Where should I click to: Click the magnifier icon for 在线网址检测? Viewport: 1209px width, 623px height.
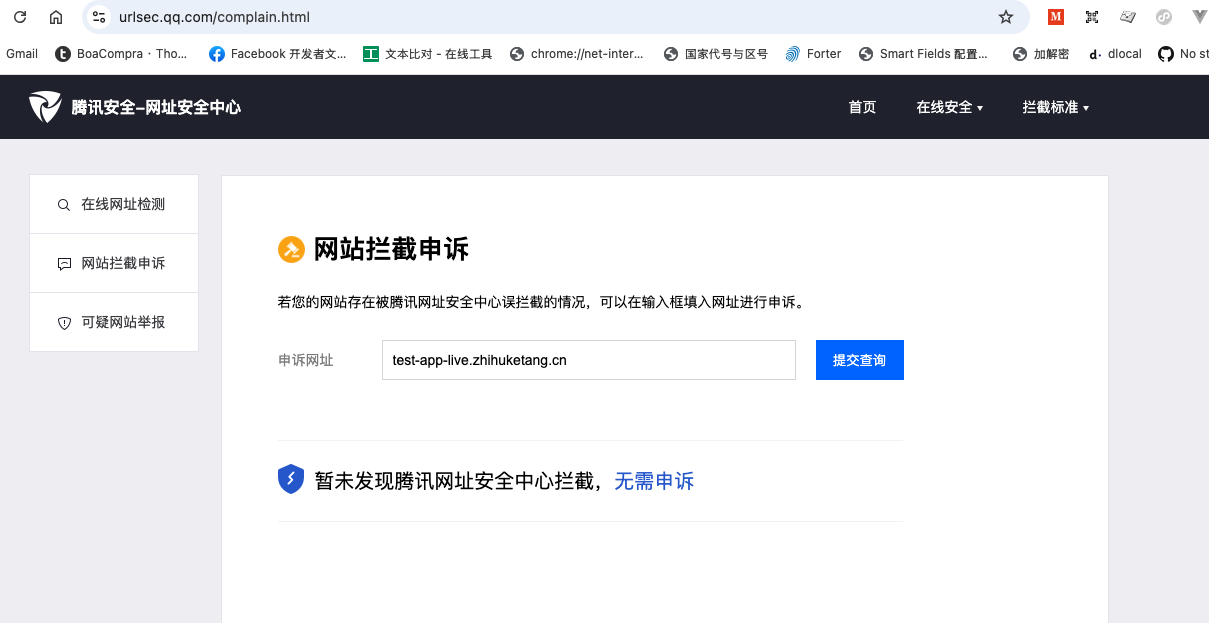64,205
